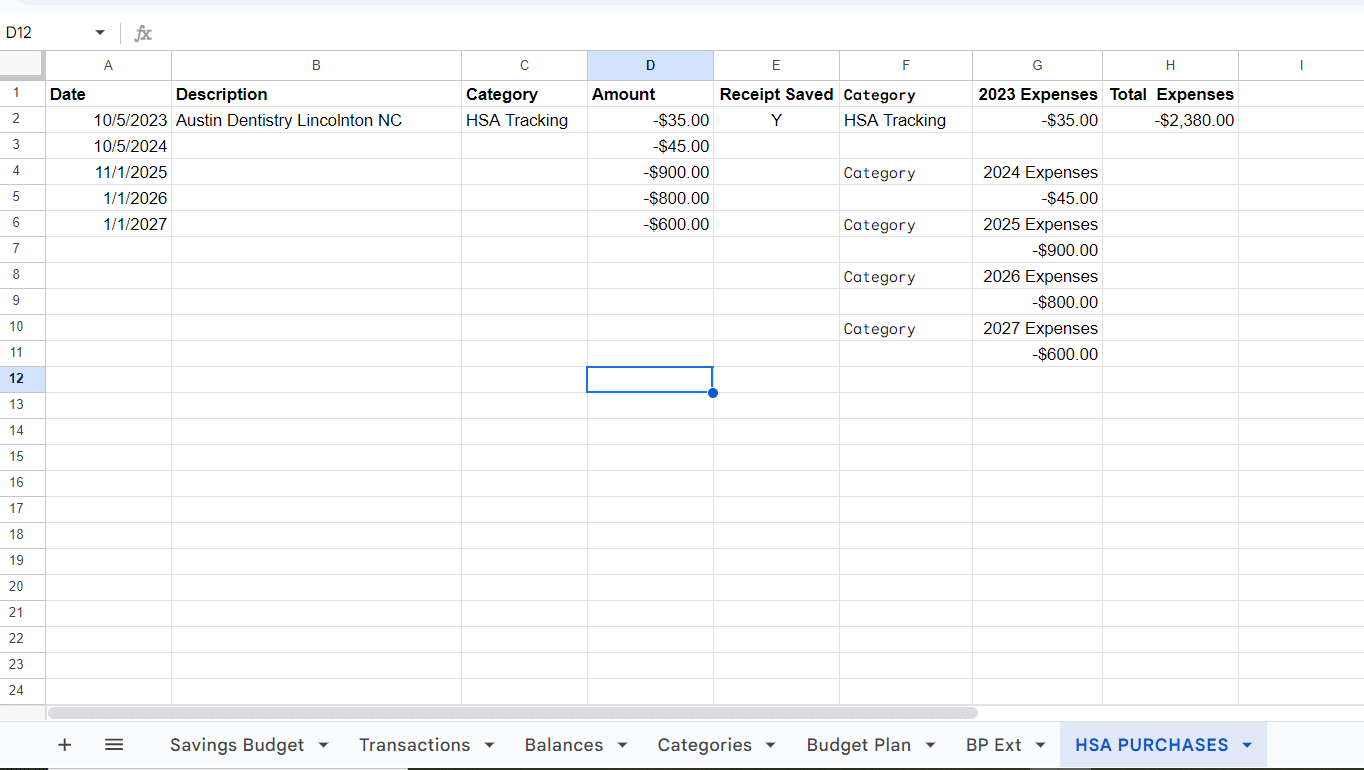1364x770 pixels.
Task: Select the Total Expenses header cell
Action: tap(1170, 94)
